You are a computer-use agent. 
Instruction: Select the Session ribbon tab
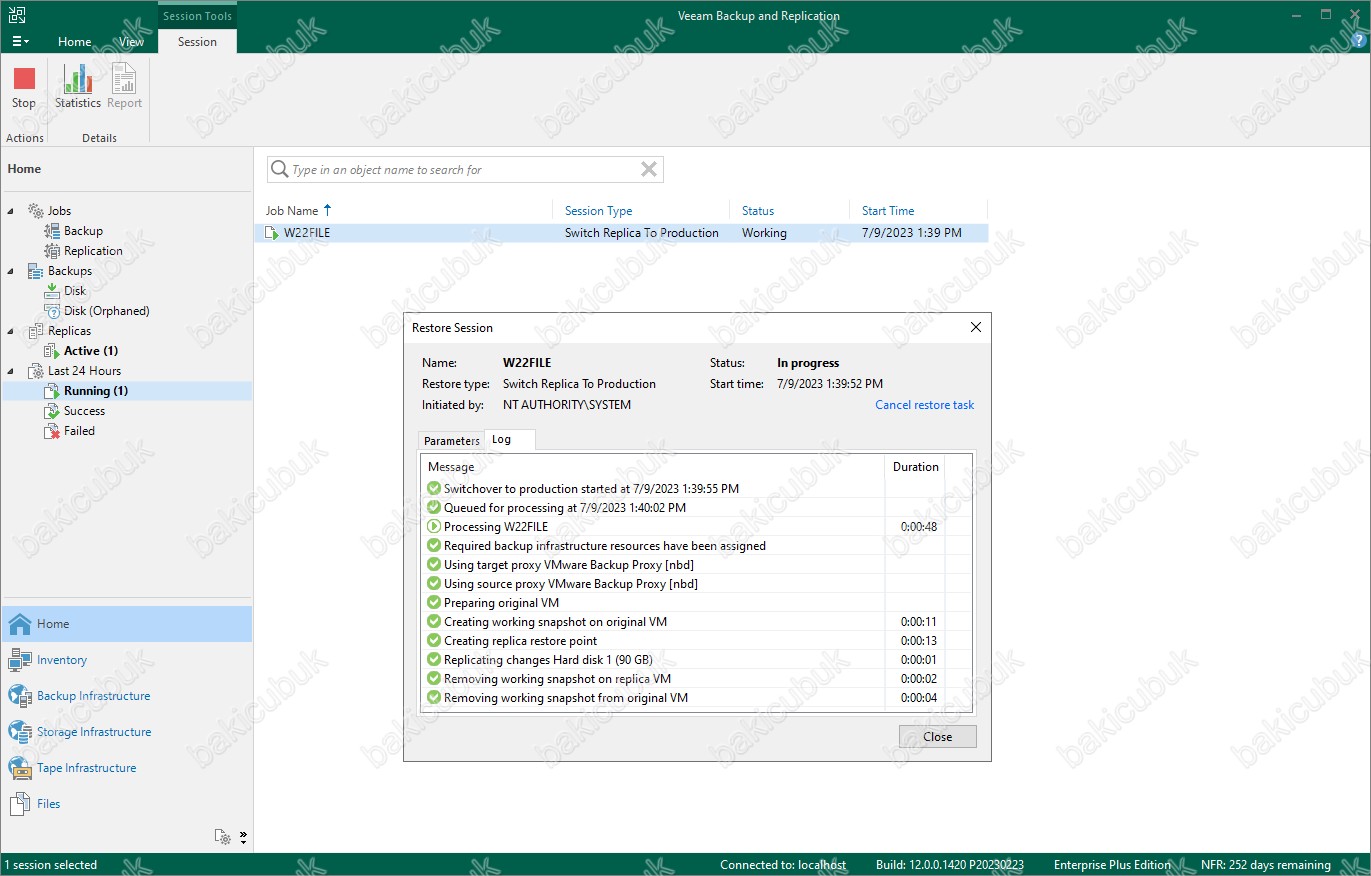pos(197,41)
